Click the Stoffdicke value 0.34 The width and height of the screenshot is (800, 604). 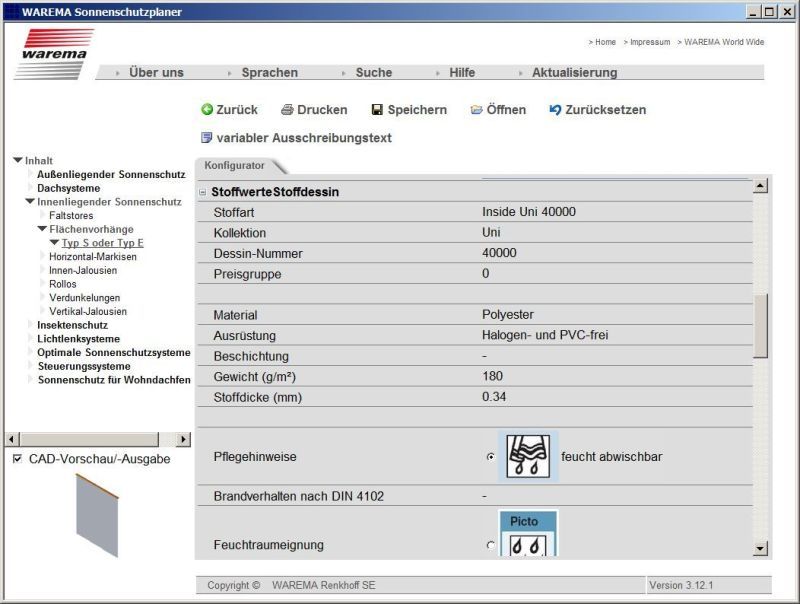[494, 396]
